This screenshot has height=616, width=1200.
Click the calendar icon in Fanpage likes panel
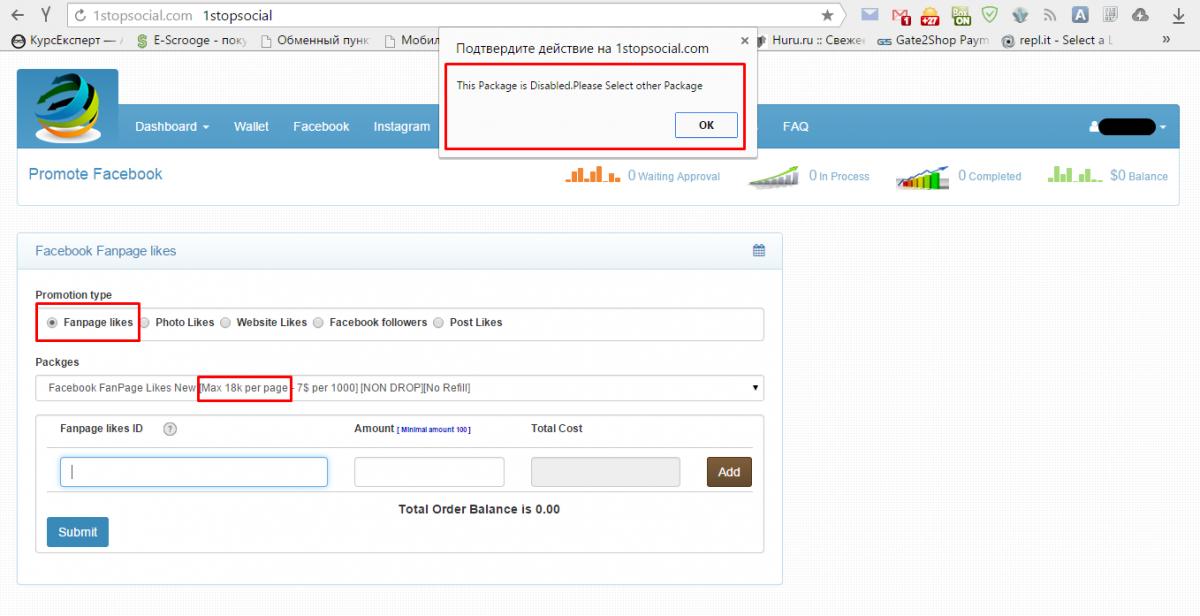tap(759, 251)
